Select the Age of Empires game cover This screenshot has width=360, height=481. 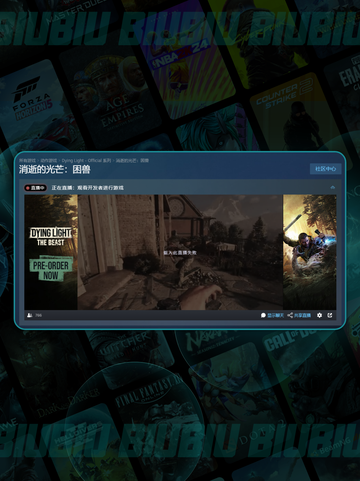[x=114, y=97]
